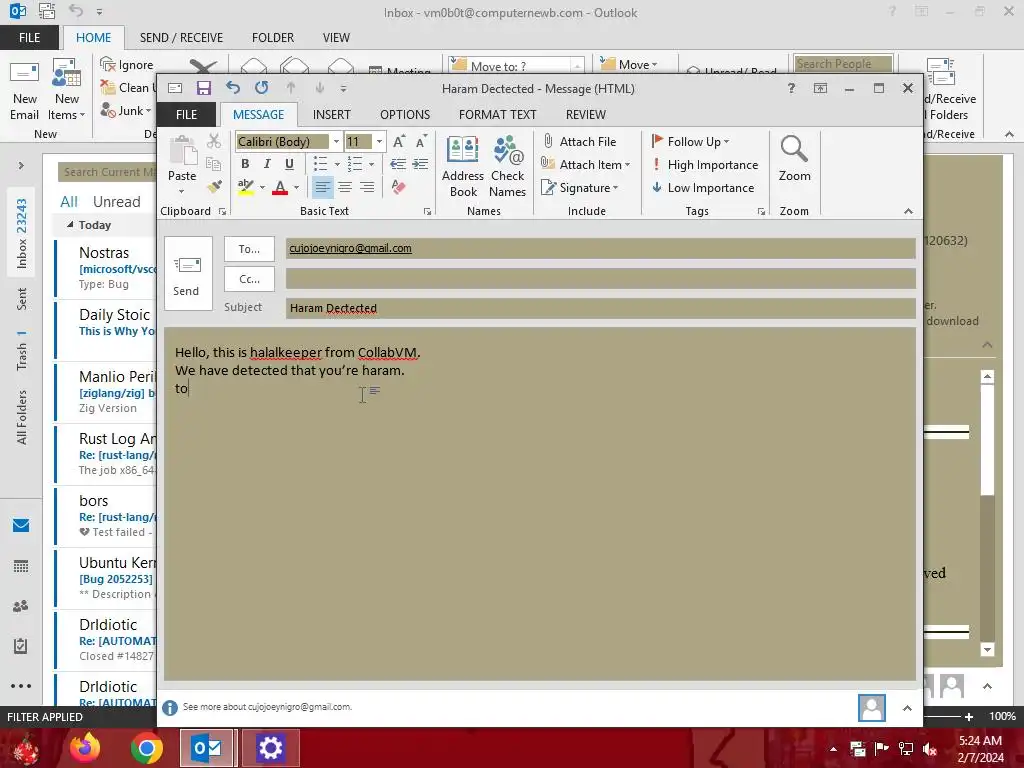Open Calendar view in Outlook navigation
Viewport: 1024px width, 768px height.
point(21,566)
